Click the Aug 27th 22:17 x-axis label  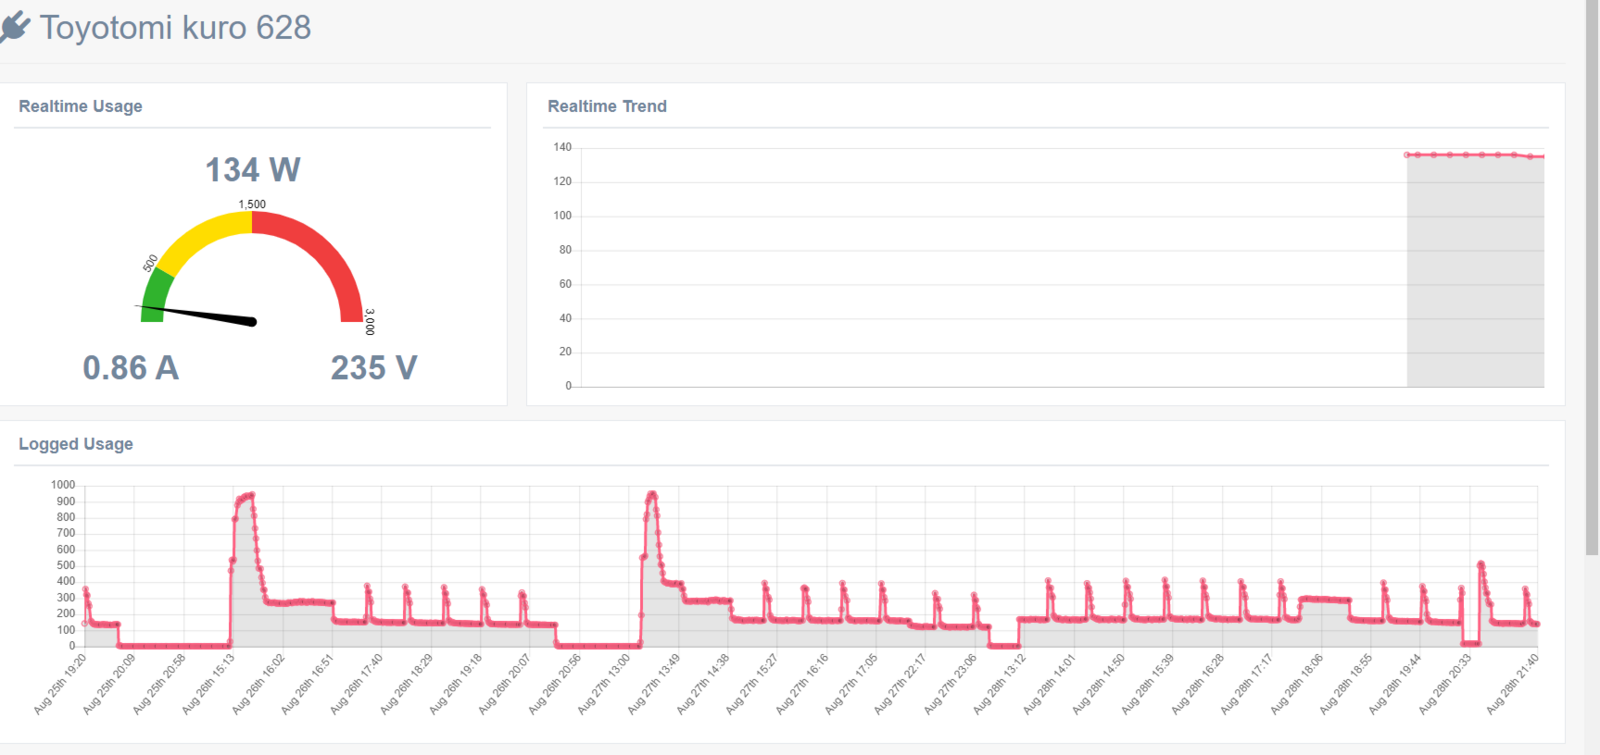(x=900, y=684)
